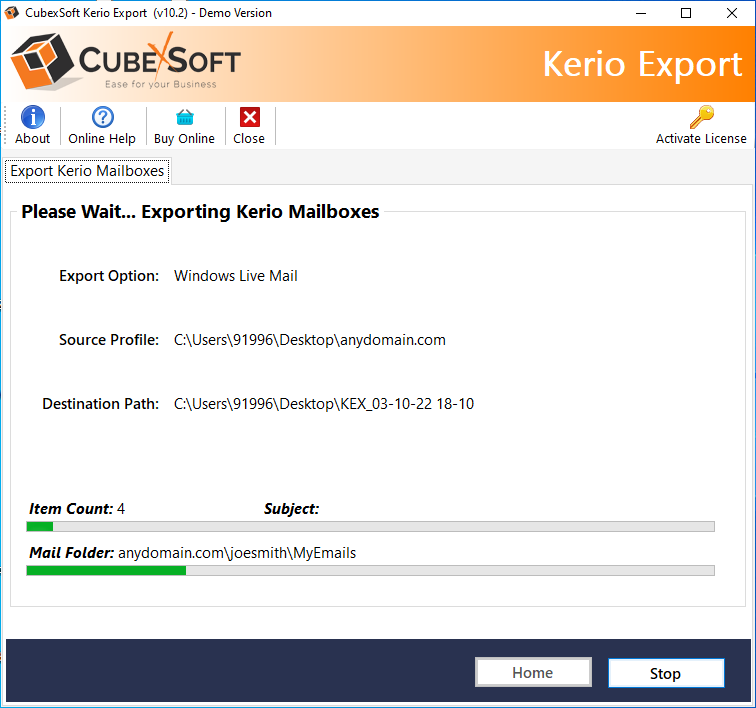Maximize the Kerio Export window

pyautogui.click(x=686, y=13)
